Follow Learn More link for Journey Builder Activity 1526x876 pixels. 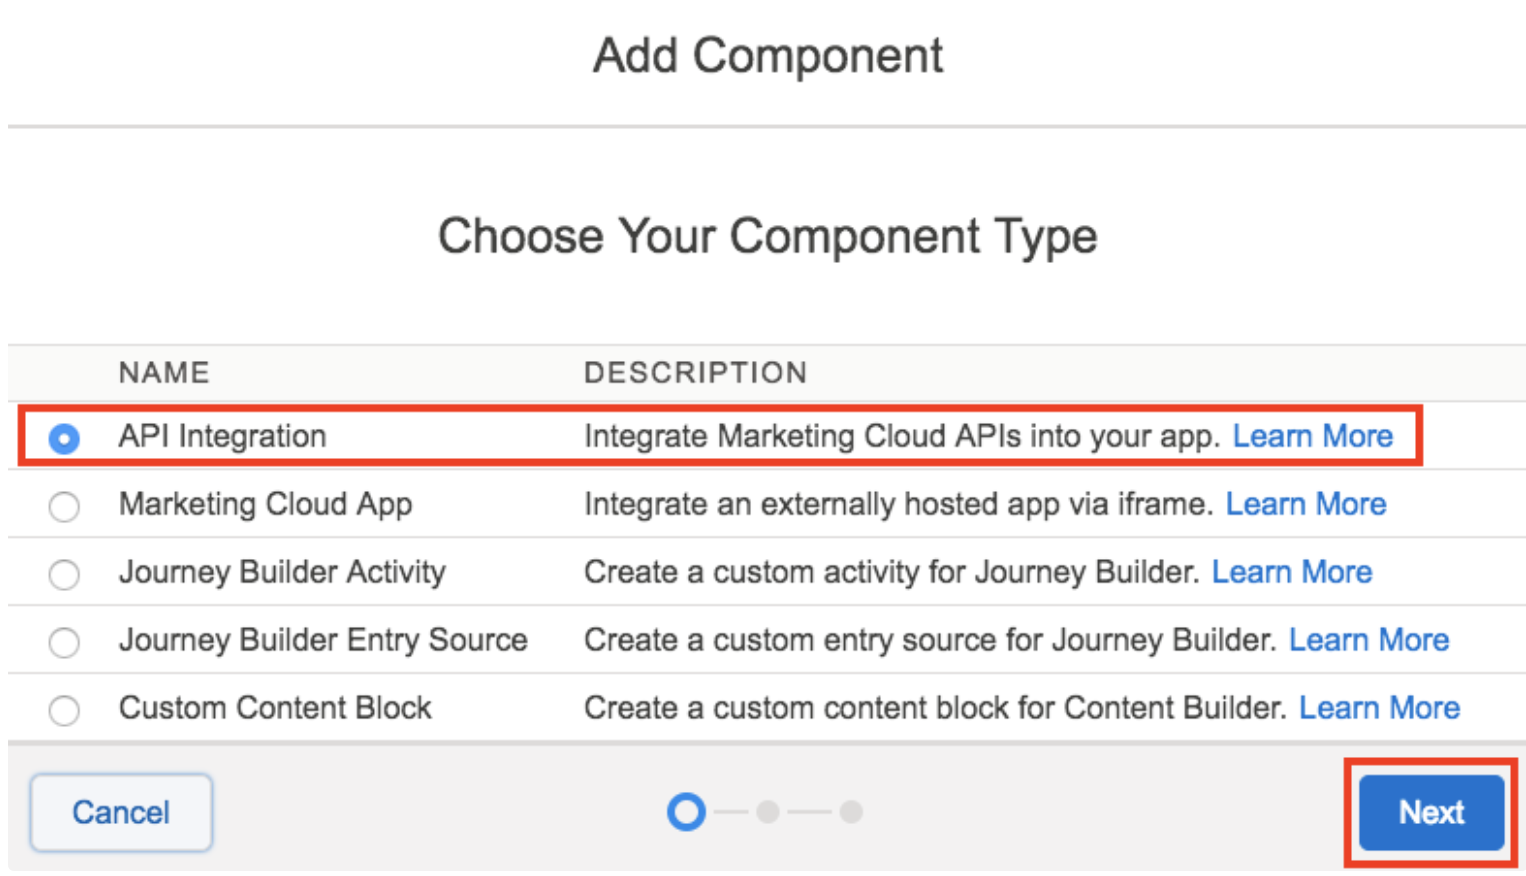1291,572
